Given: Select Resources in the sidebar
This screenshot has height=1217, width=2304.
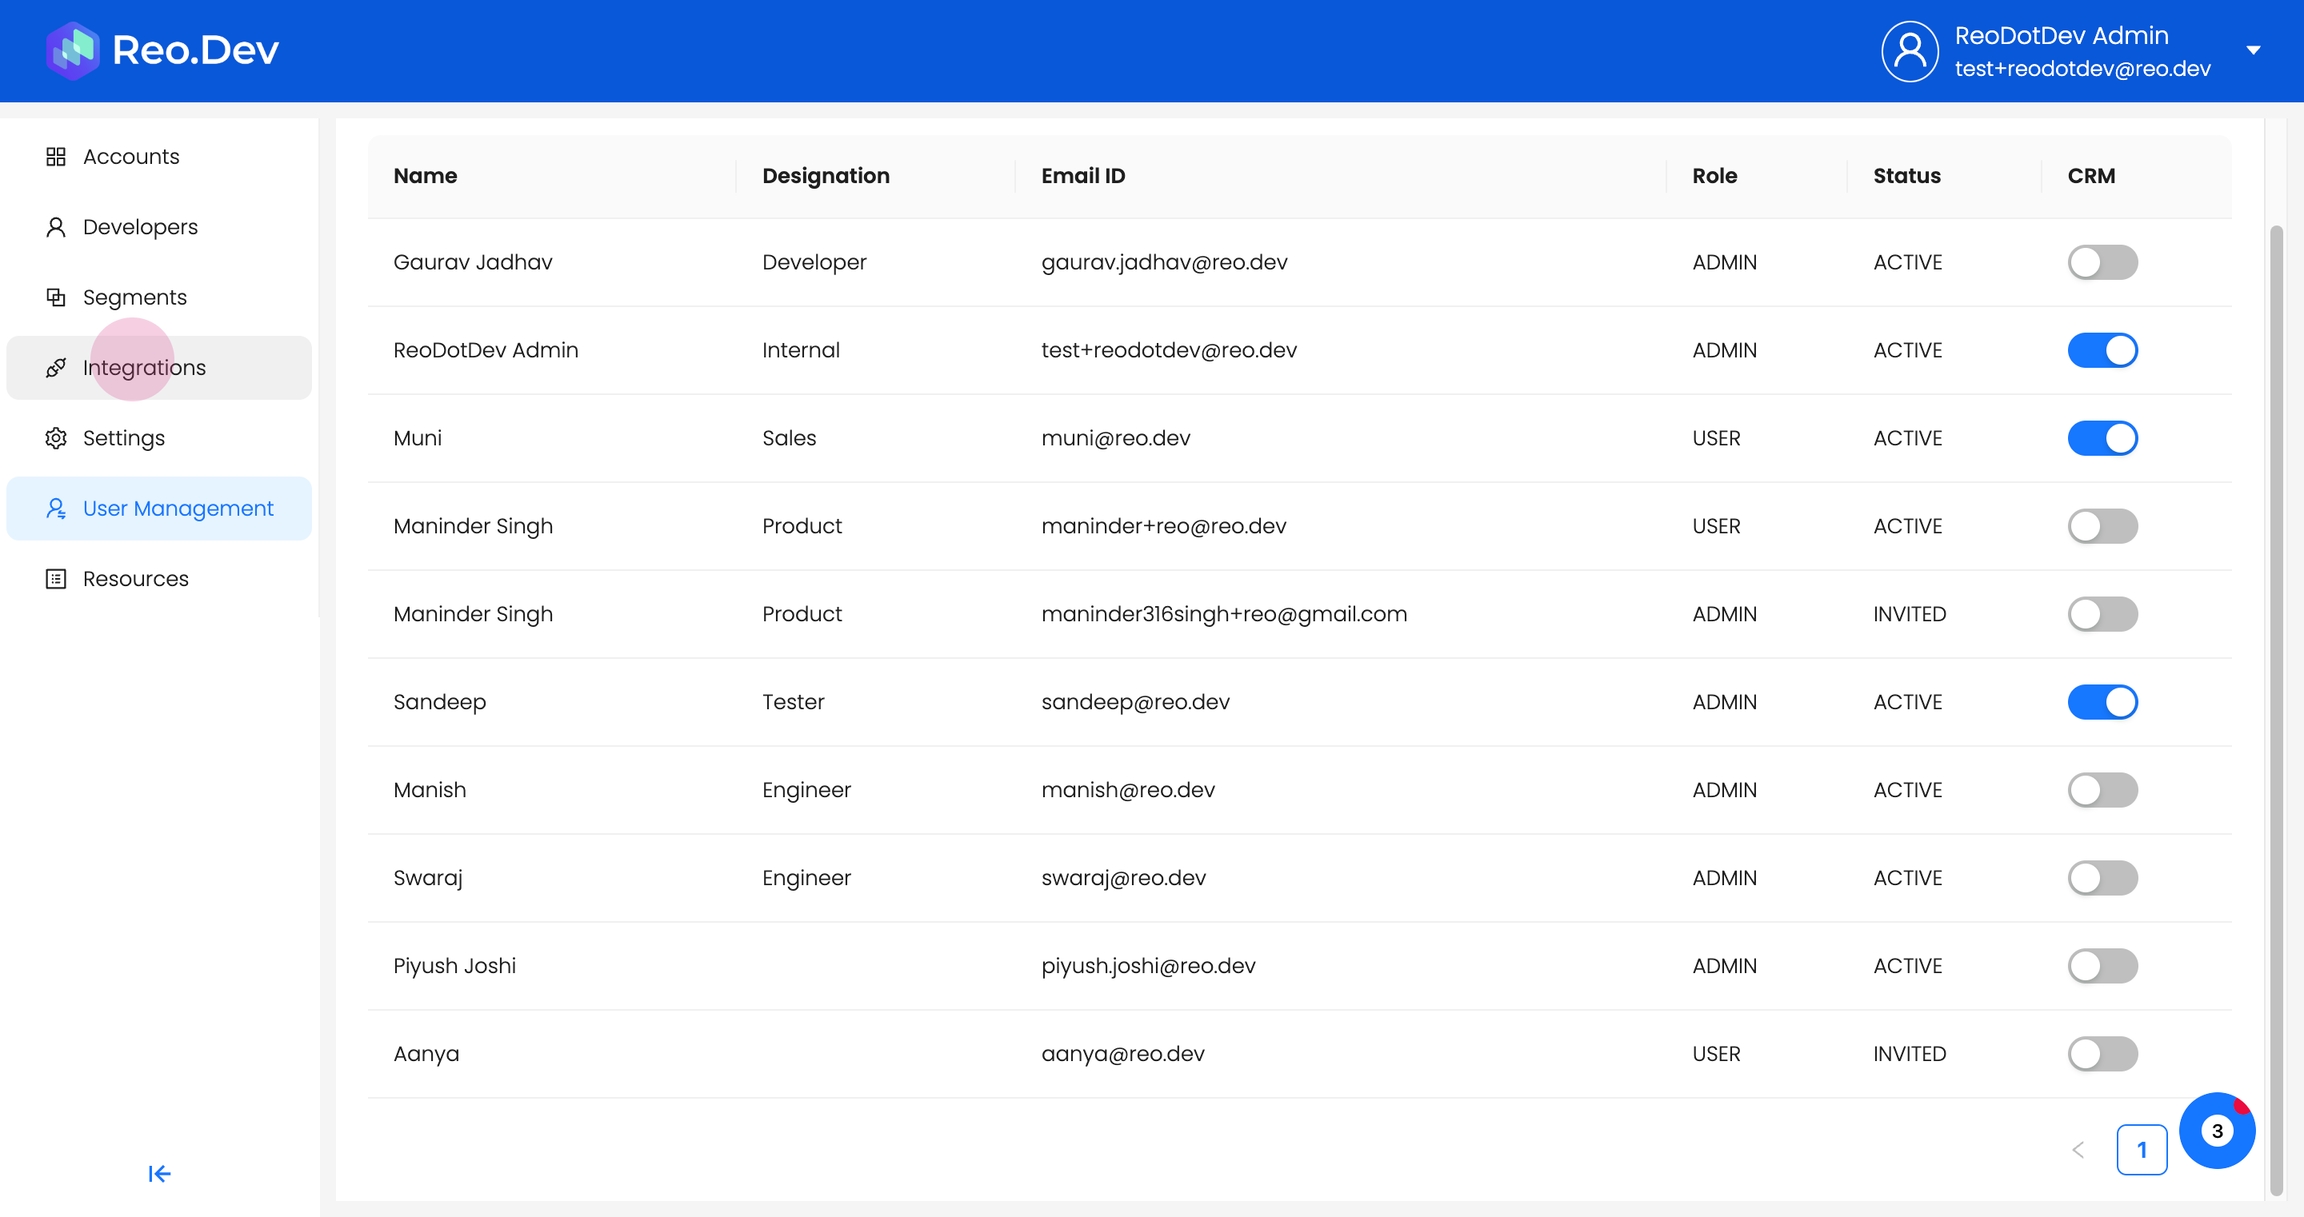Looking at the screenshot, I should (136, 579).
